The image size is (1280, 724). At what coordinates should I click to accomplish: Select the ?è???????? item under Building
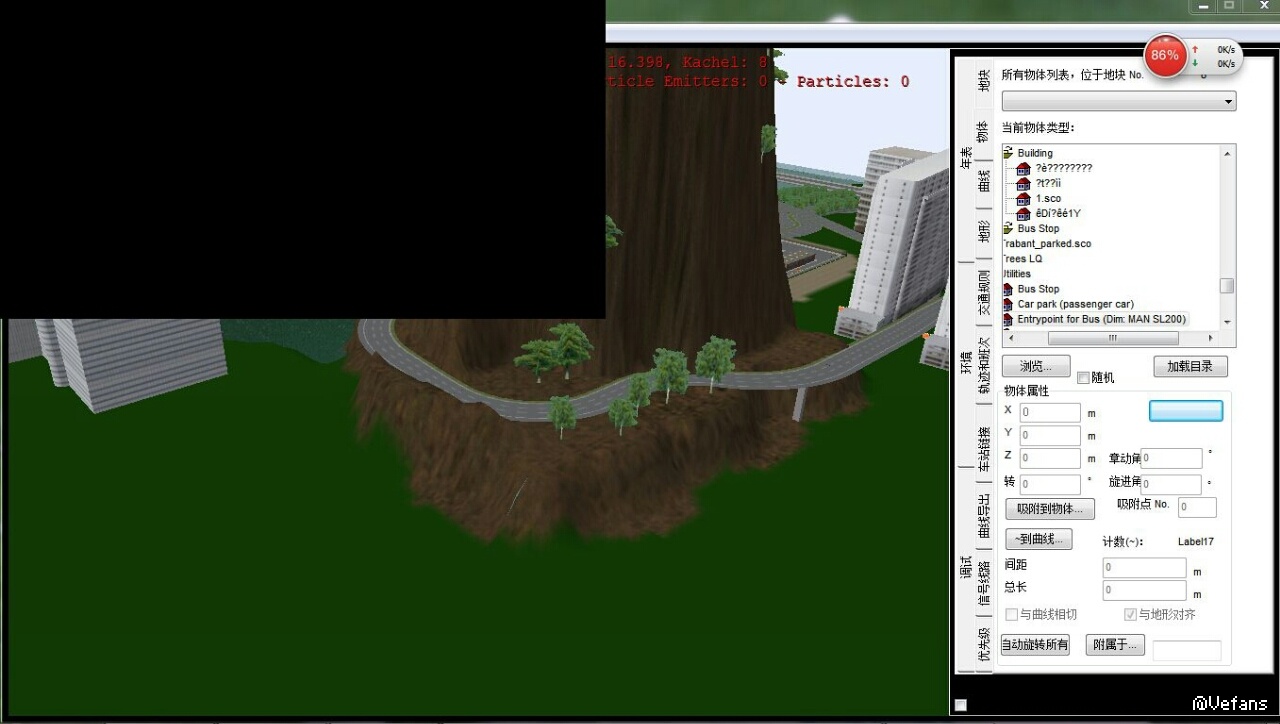pyautogui.click(x=1064, y=168)
